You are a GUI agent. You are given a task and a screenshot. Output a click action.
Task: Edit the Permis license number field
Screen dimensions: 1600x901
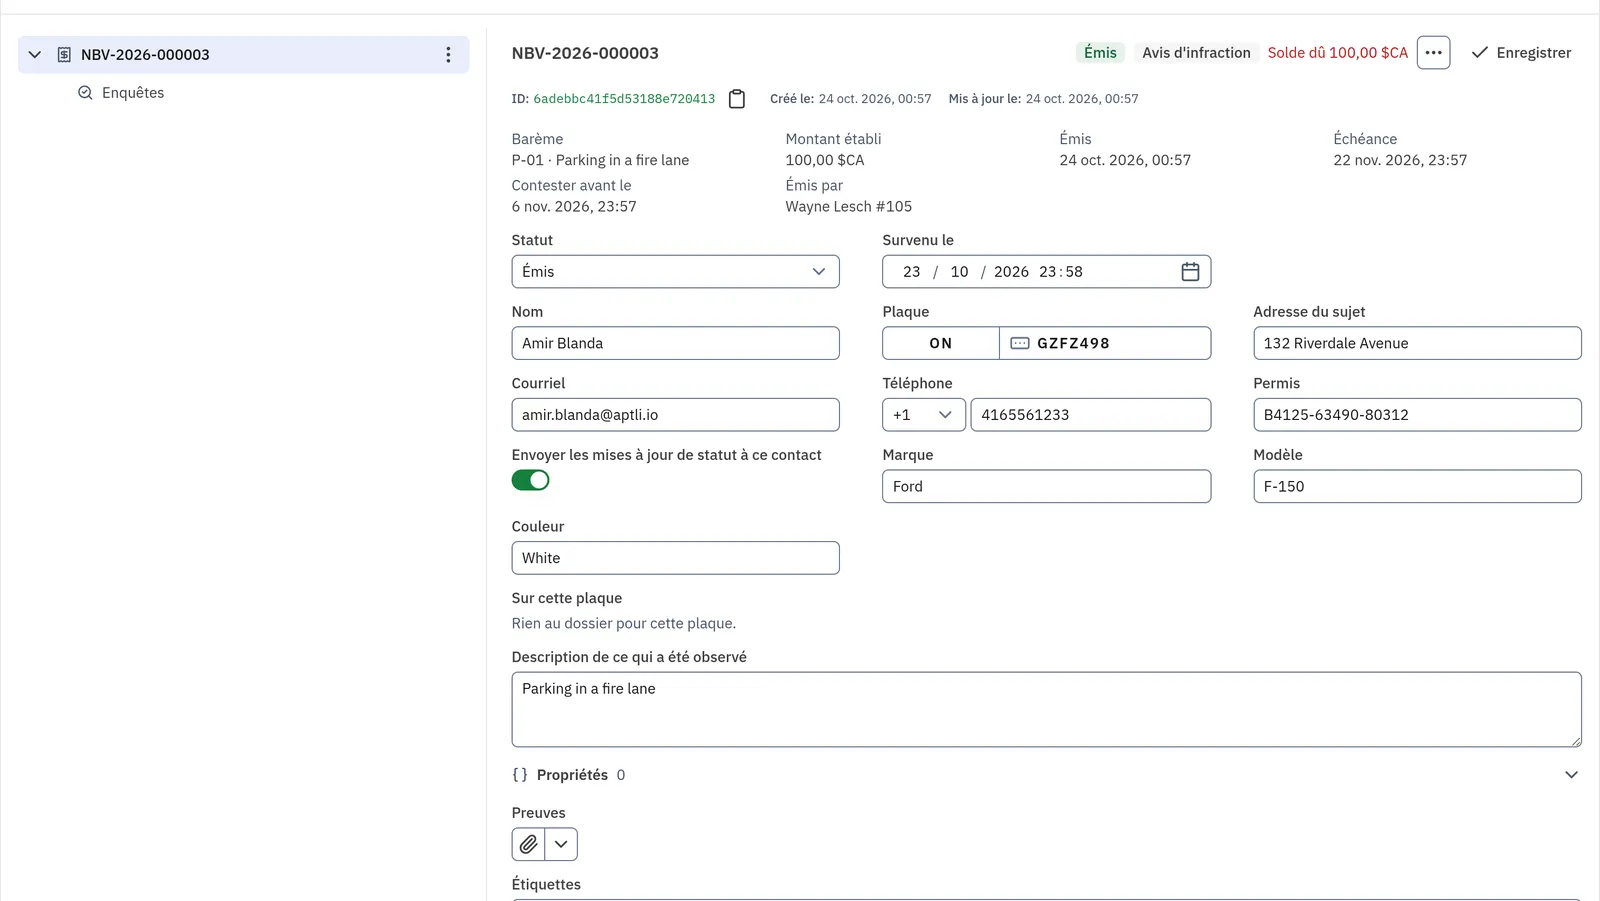[1417, 415]
